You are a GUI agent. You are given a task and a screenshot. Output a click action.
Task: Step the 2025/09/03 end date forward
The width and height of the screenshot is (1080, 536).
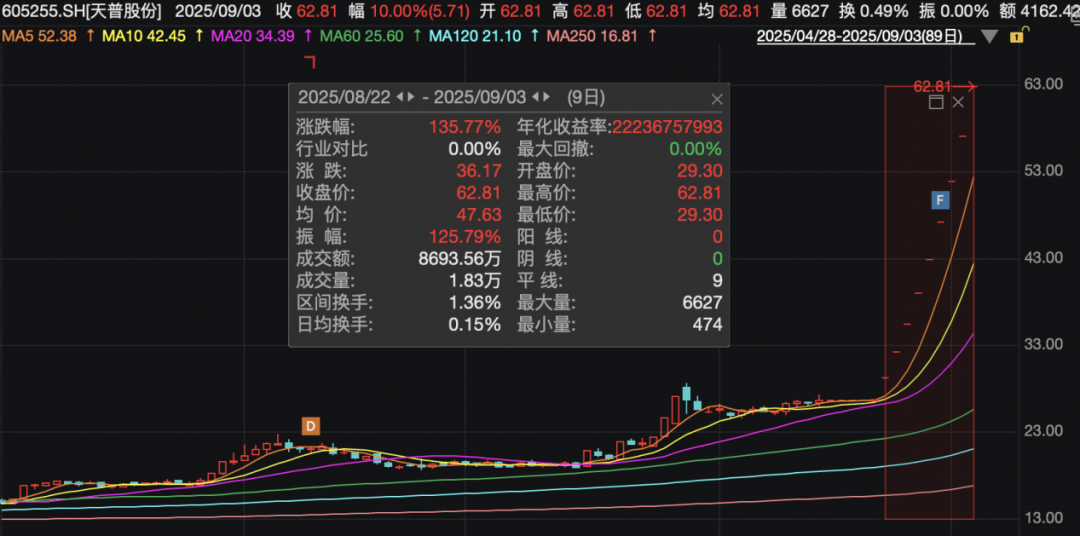pos(548,98)
